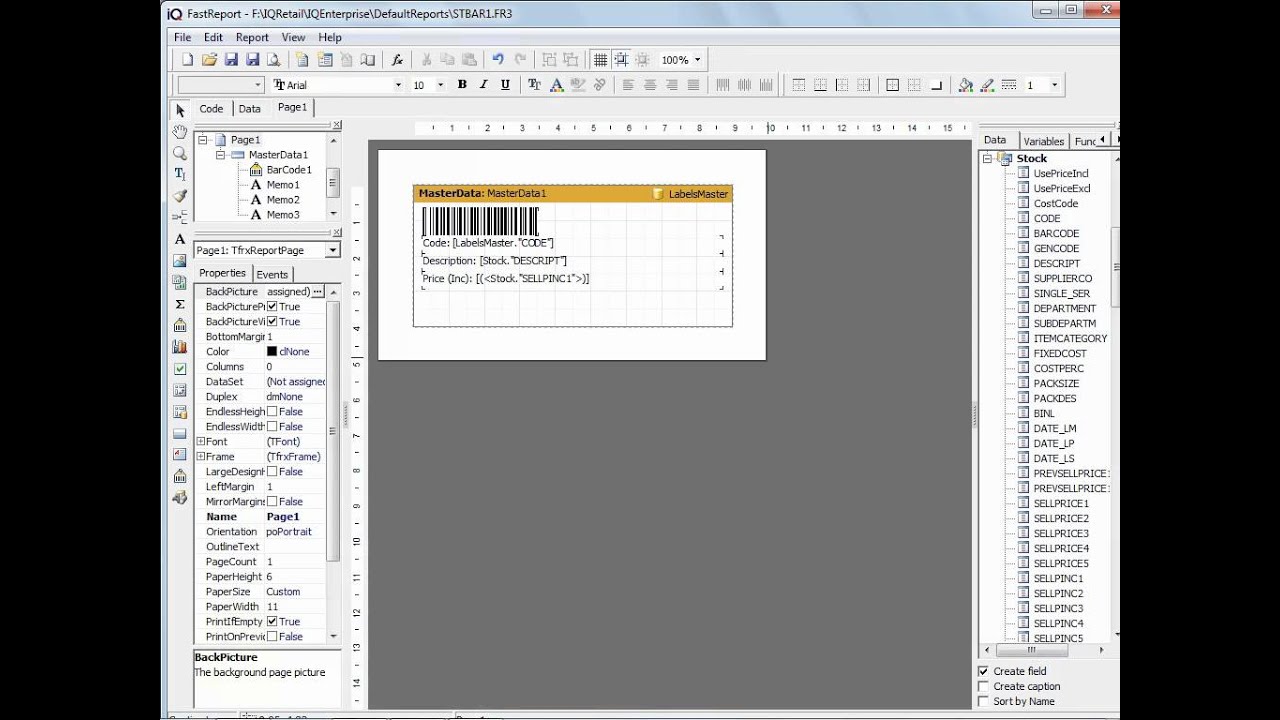
Task: Switch to the Variables tab
Action: click(1043, 141)
